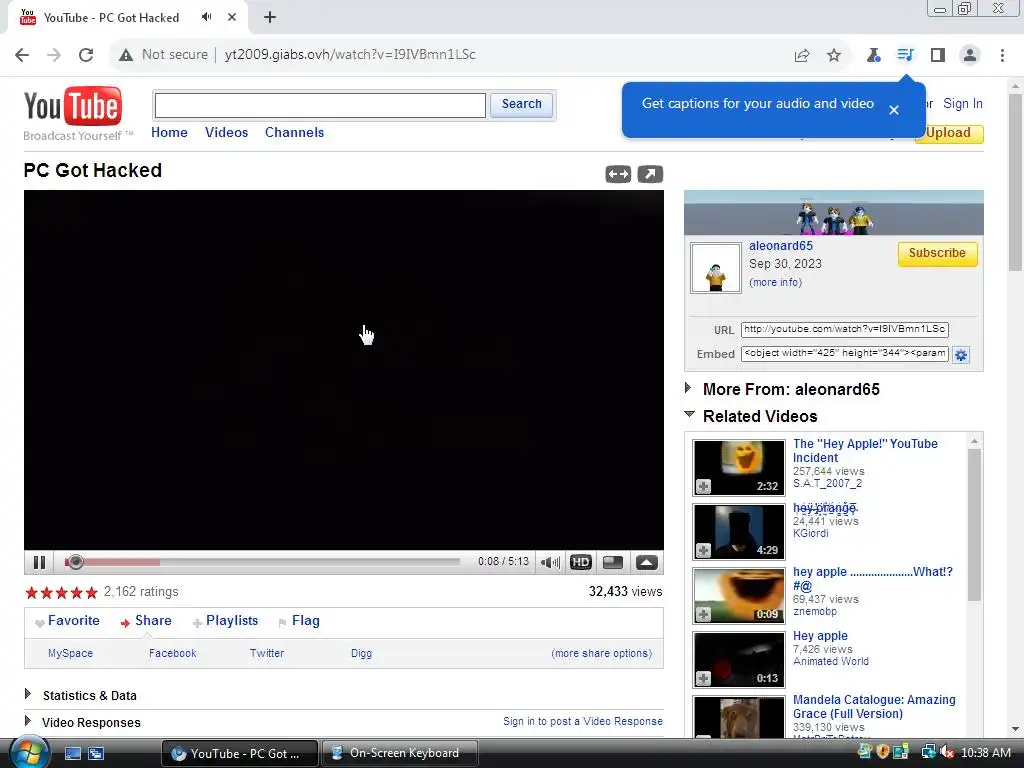Open the Chrome profile avatar
Screen dimensions: 1024x768
point(970,56)
